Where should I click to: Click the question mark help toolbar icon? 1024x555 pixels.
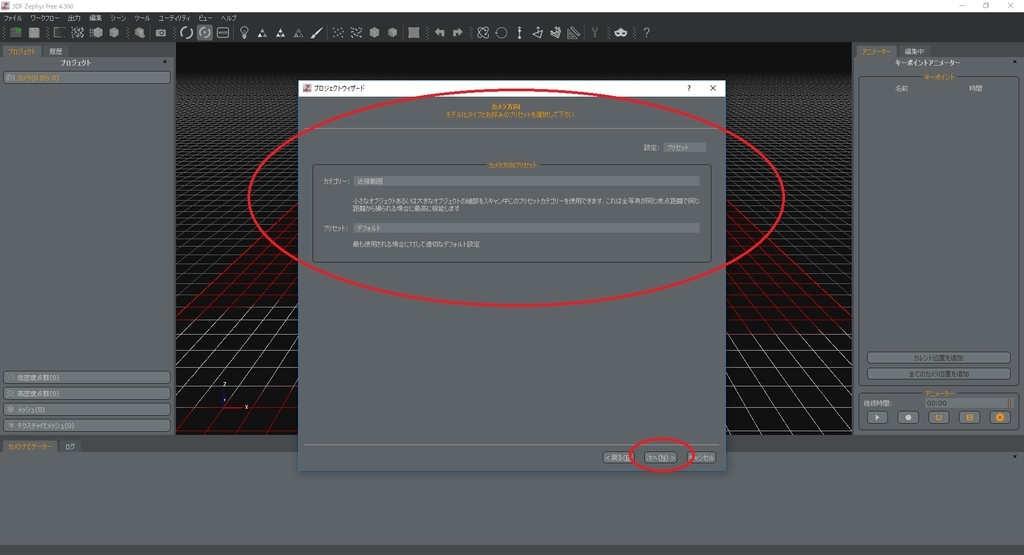[x=647, y=33]
